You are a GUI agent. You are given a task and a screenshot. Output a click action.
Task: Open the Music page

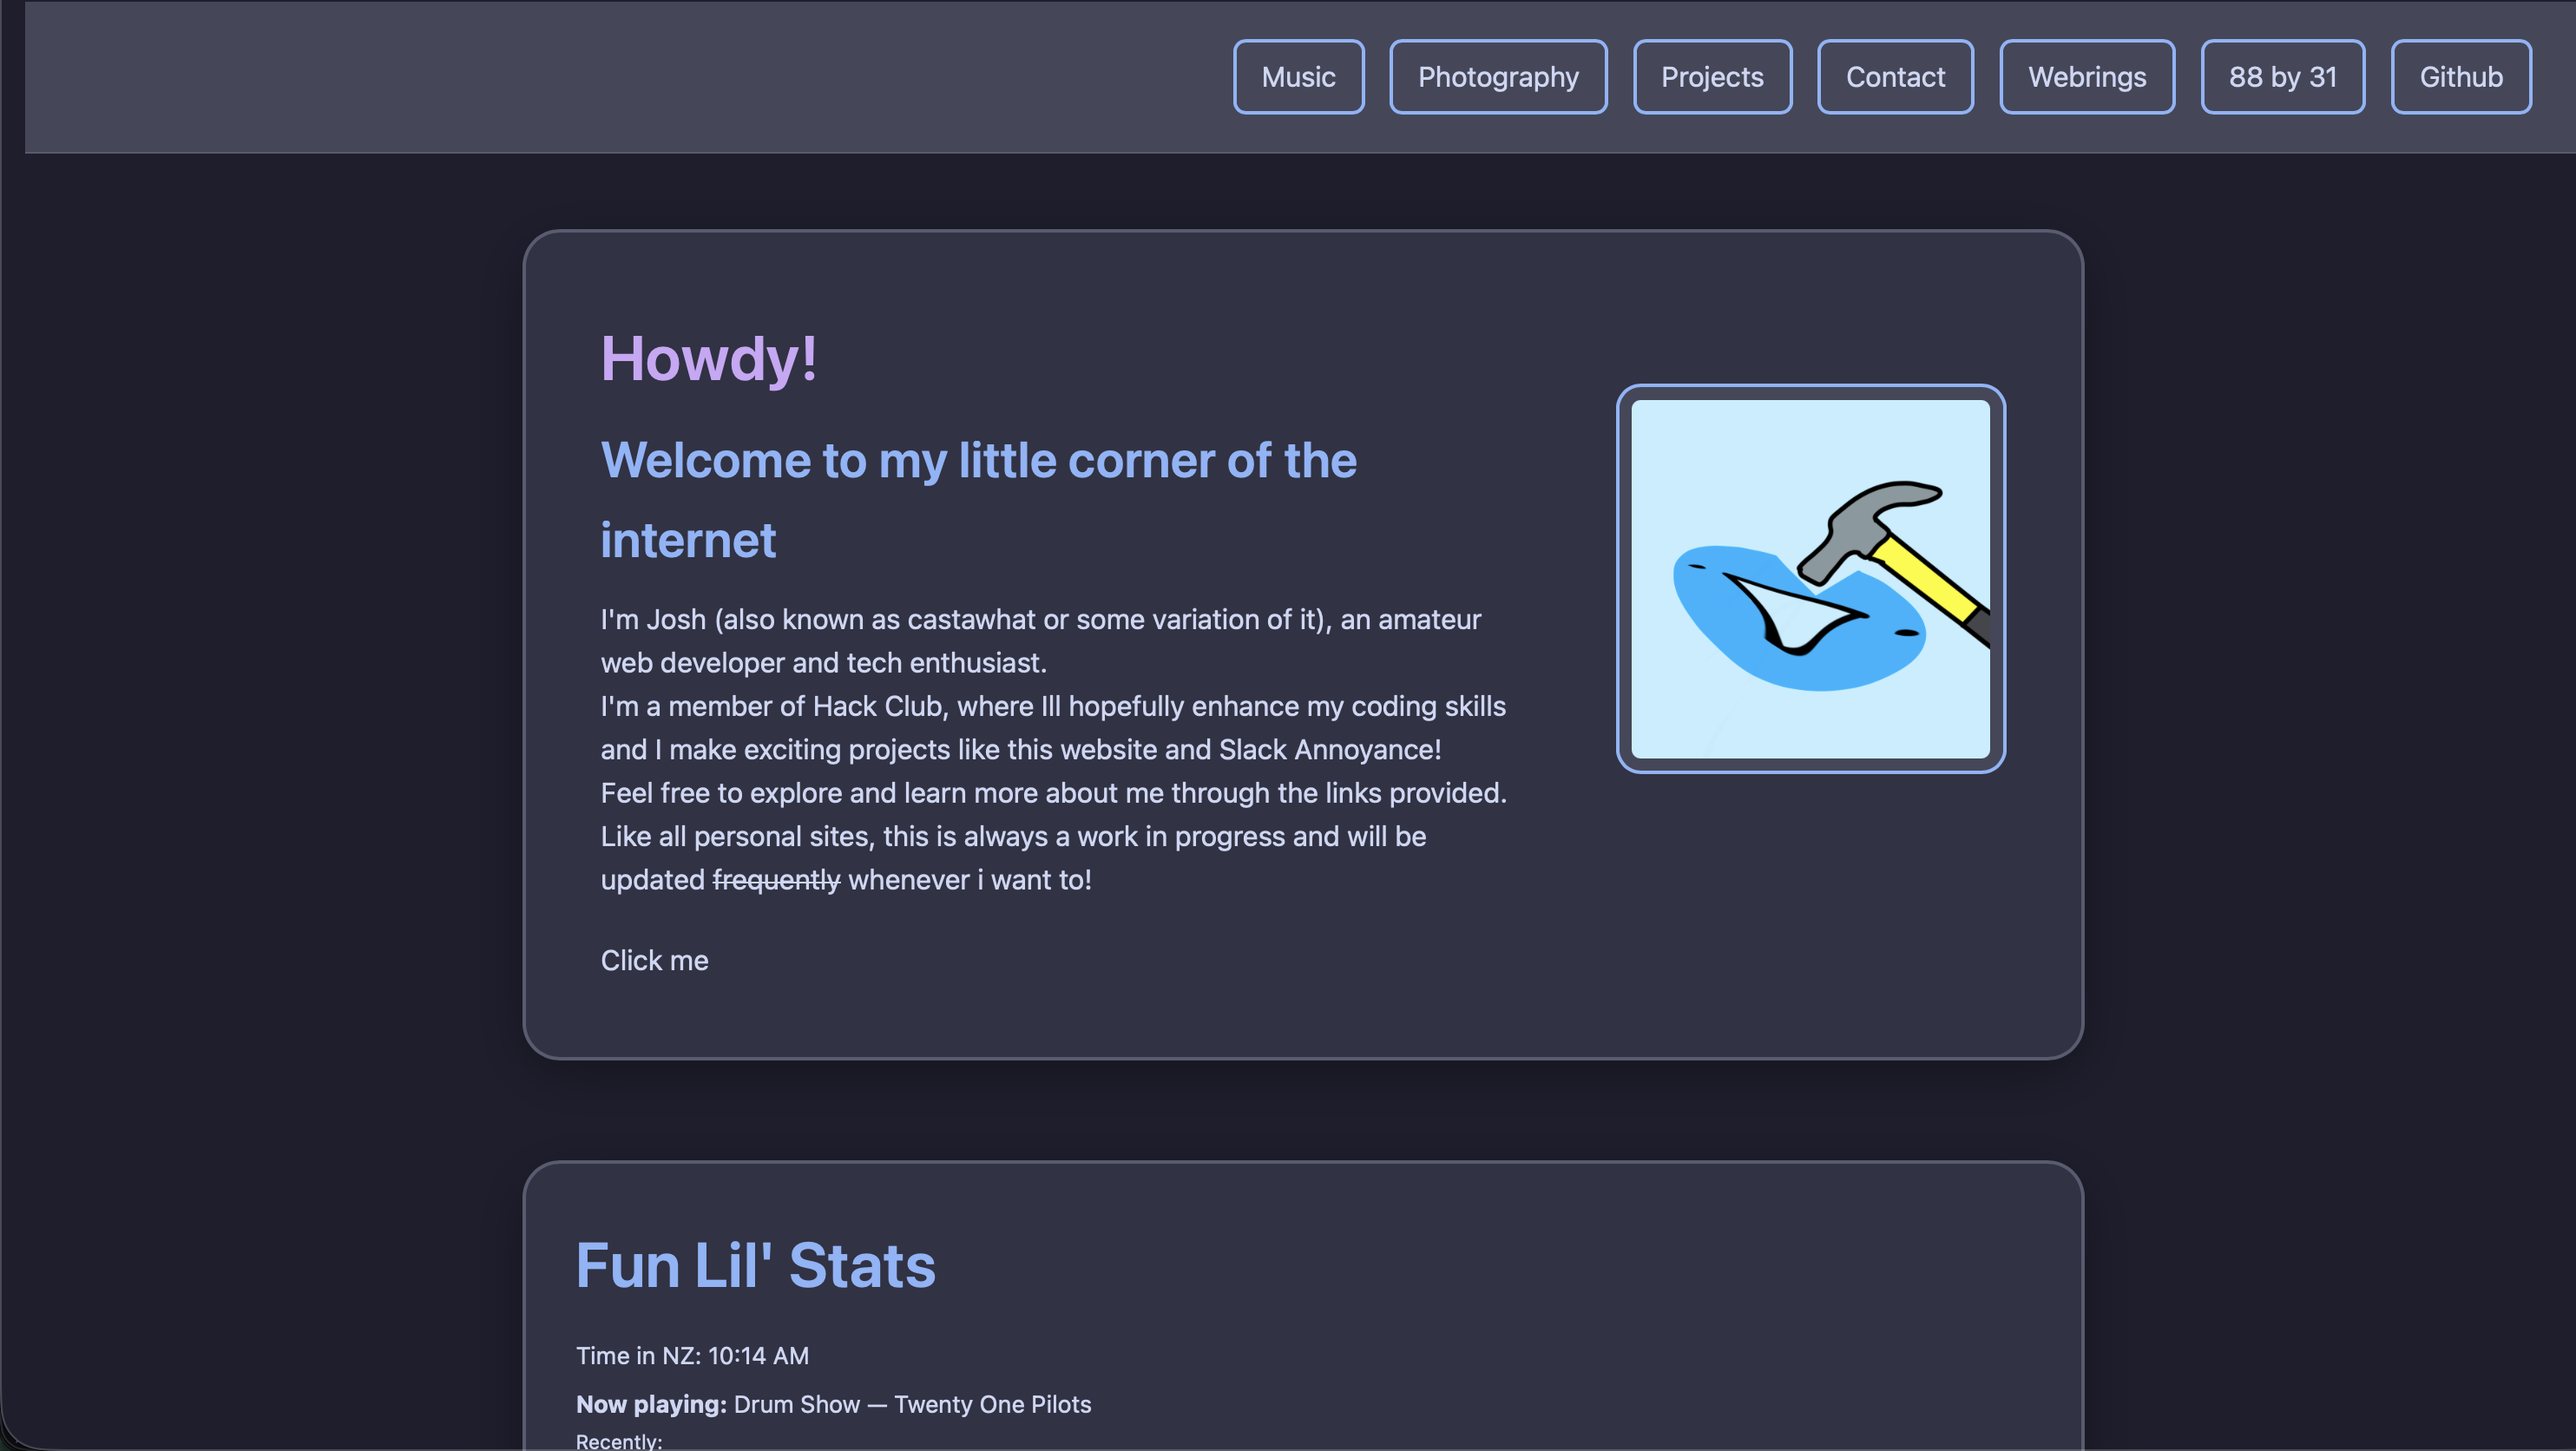(x=1298, y=77)
